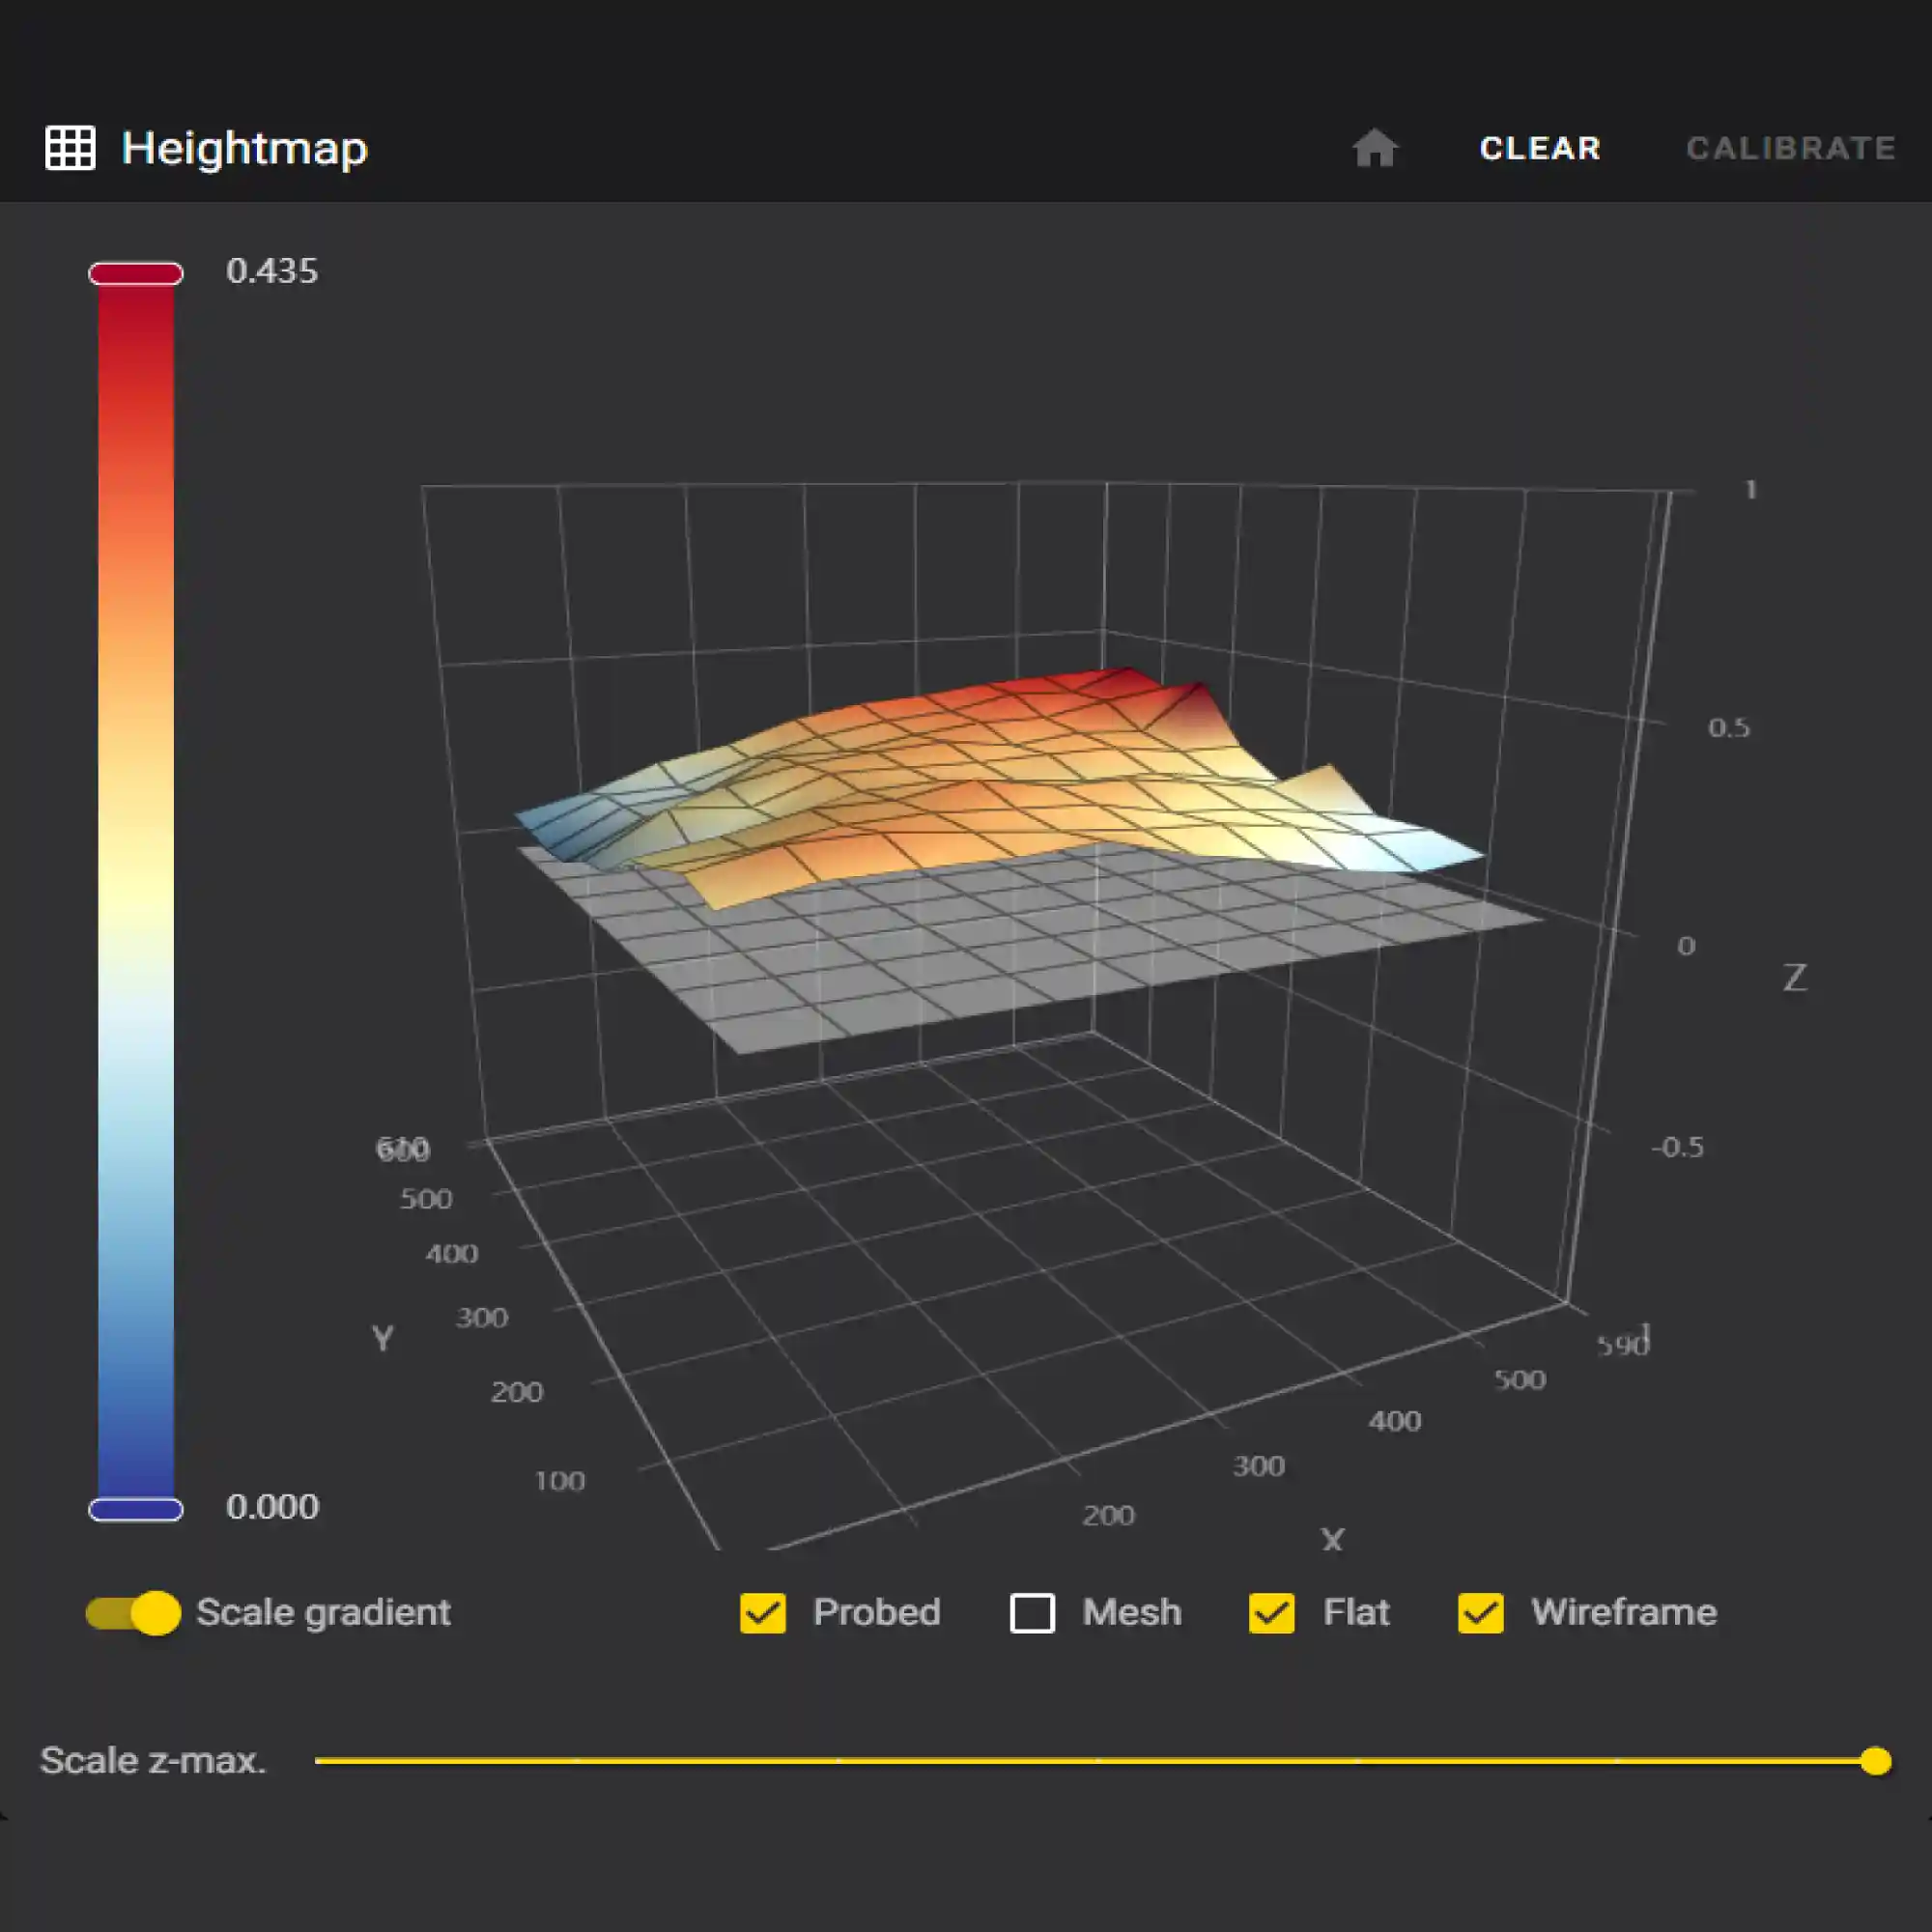Click the blue lower gradient handle at 0.000

coord(136,1509)
